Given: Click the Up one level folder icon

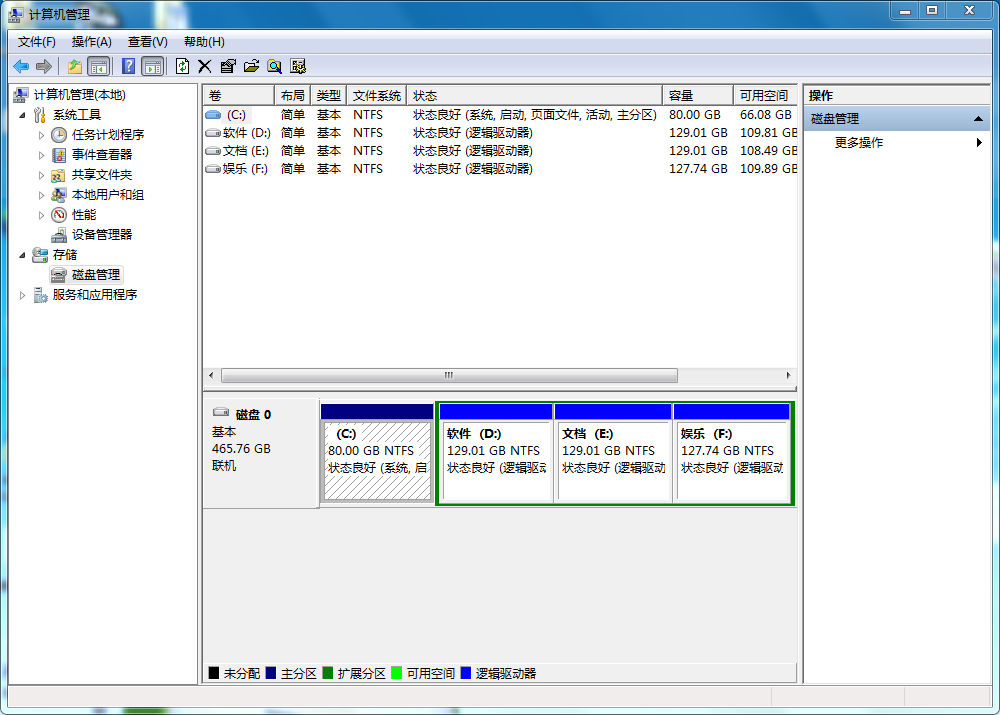Looking at the screenshot, I should pyautogui.click(x=74, y=66).
